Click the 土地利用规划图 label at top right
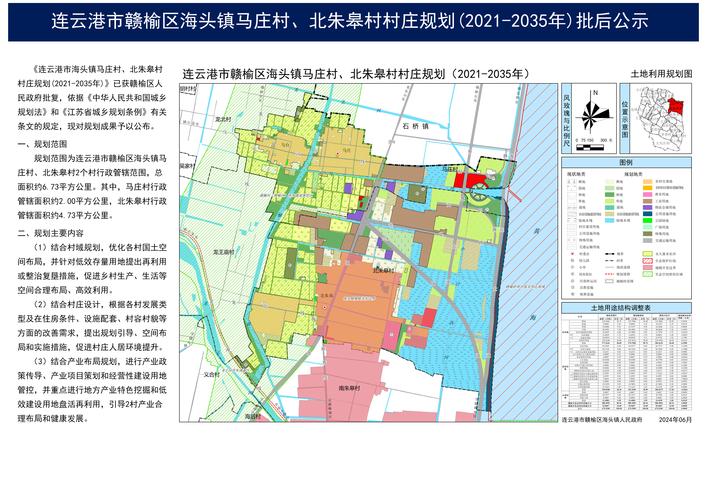 662,75
